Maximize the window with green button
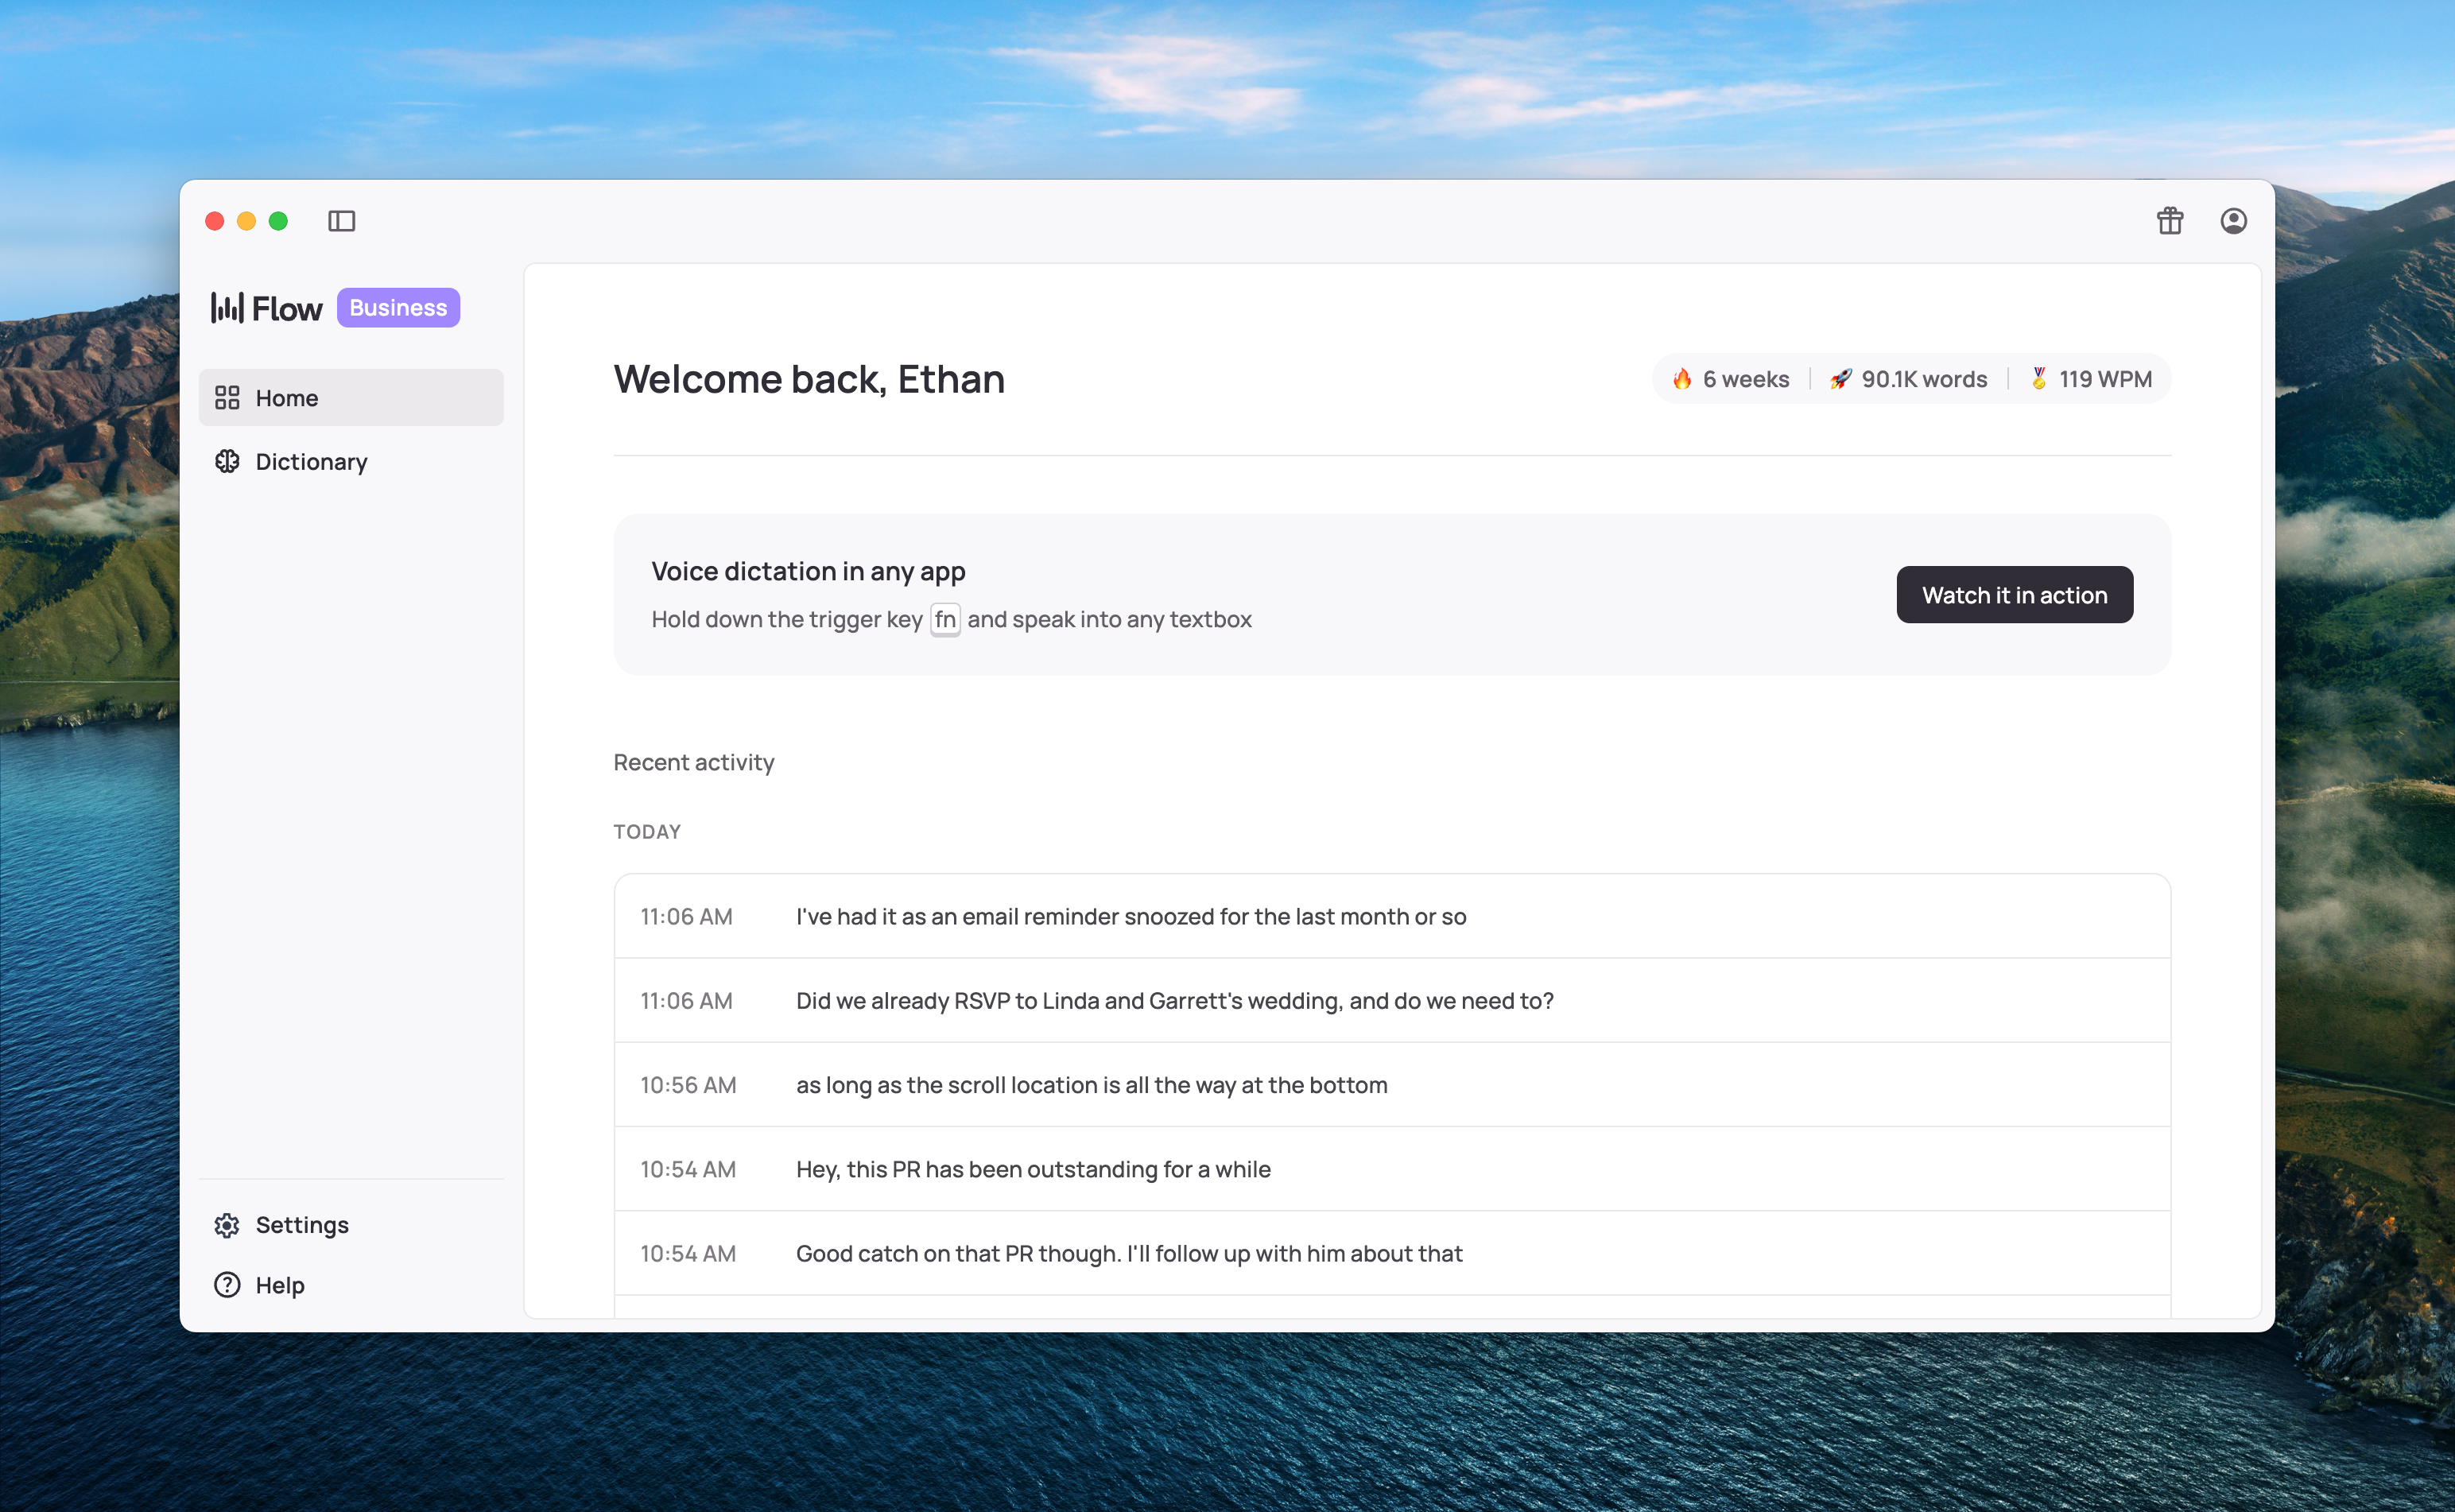Screen dimensions: 2455x1512 pos(278,221)
